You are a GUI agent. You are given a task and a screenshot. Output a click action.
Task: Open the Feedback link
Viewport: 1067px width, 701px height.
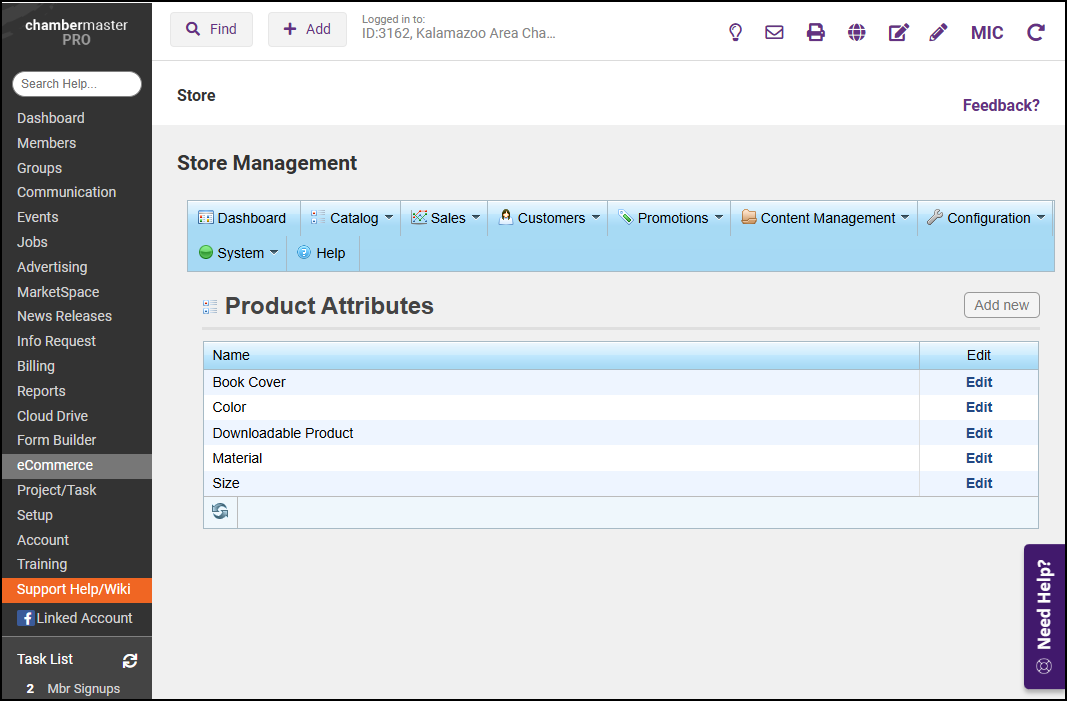1000,105
